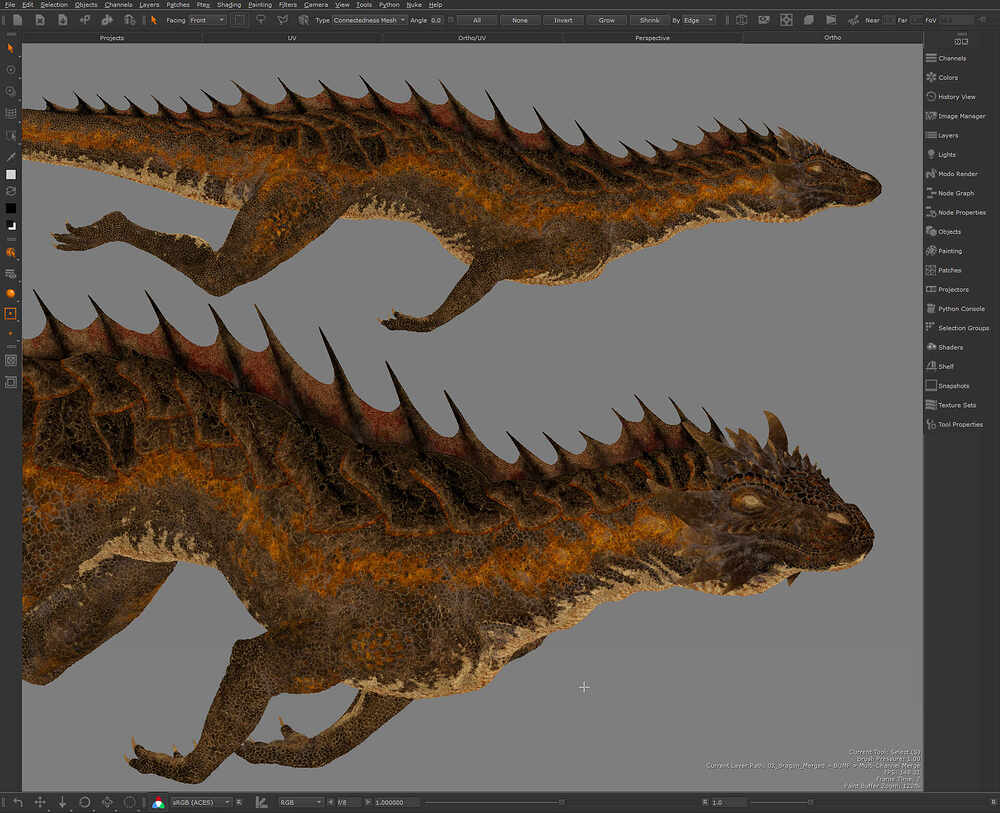Open the By dropdown set to Edge

point(699,20)
